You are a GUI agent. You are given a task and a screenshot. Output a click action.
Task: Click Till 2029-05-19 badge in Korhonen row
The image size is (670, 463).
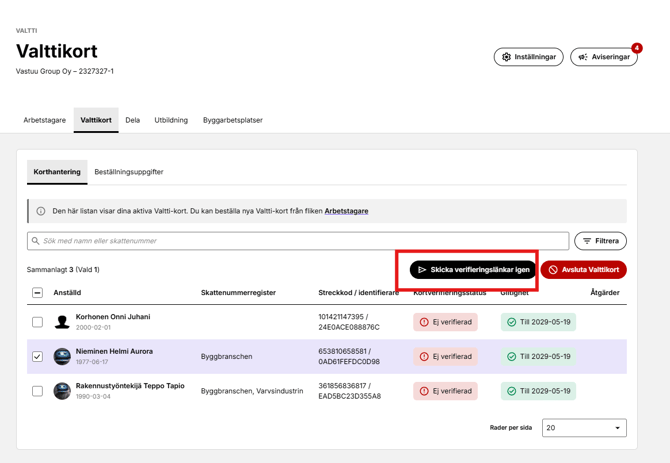538,322
